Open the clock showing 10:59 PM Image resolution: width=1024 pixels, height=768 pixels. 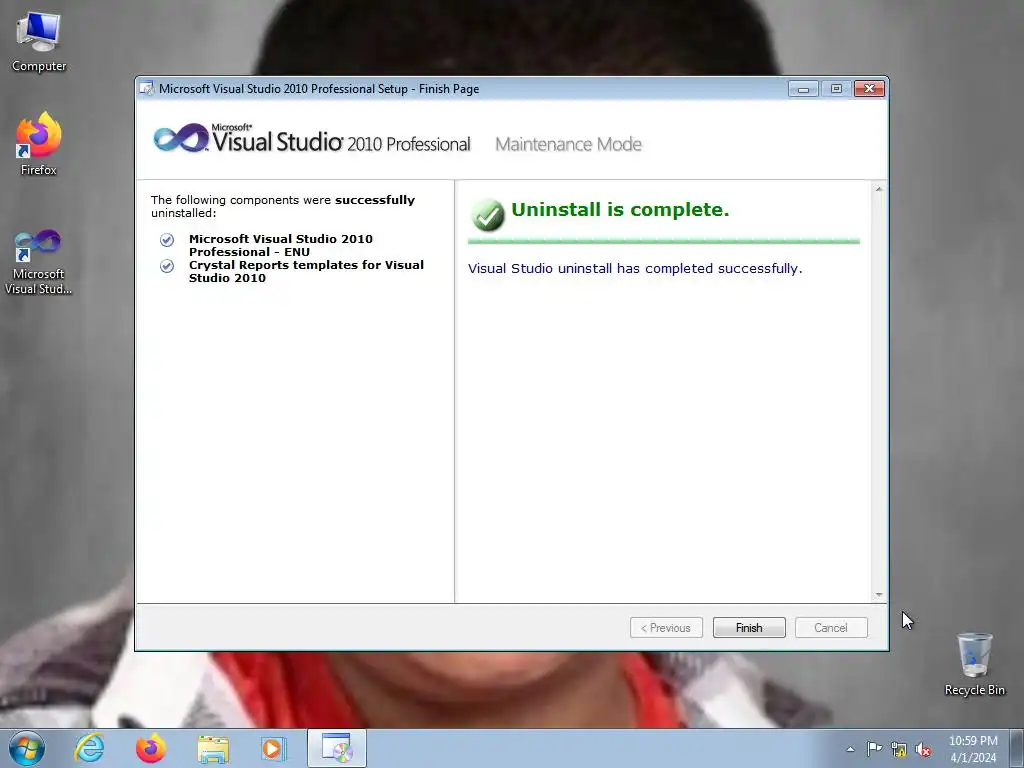tap(973, 749)
